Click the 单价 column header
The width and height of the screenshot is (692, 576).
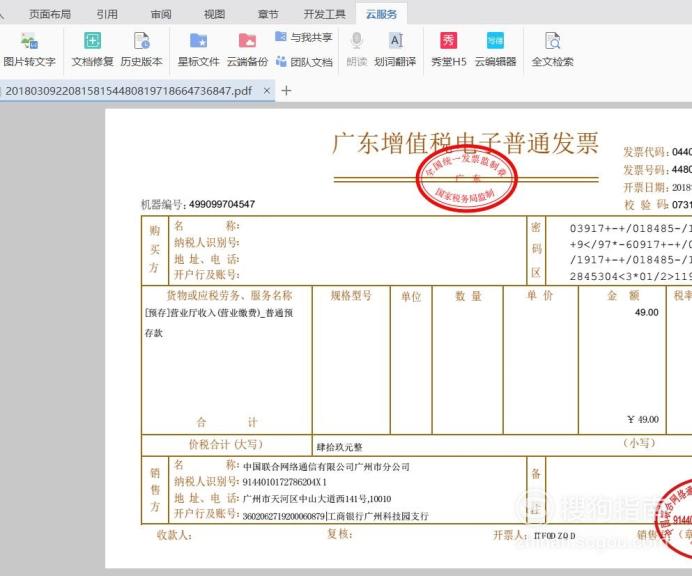(x=540, y=295)
